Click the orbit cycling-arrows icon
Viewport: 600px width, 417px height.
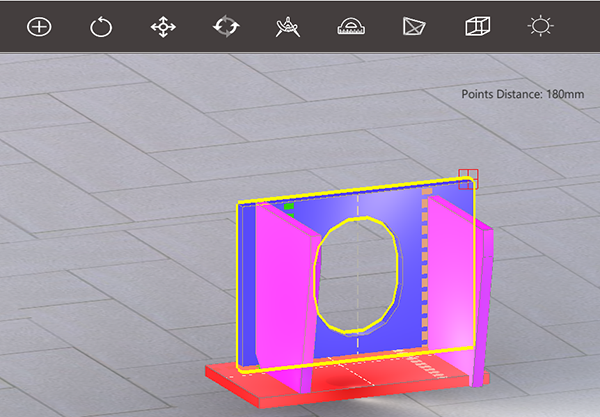click(x=226, y=26)
